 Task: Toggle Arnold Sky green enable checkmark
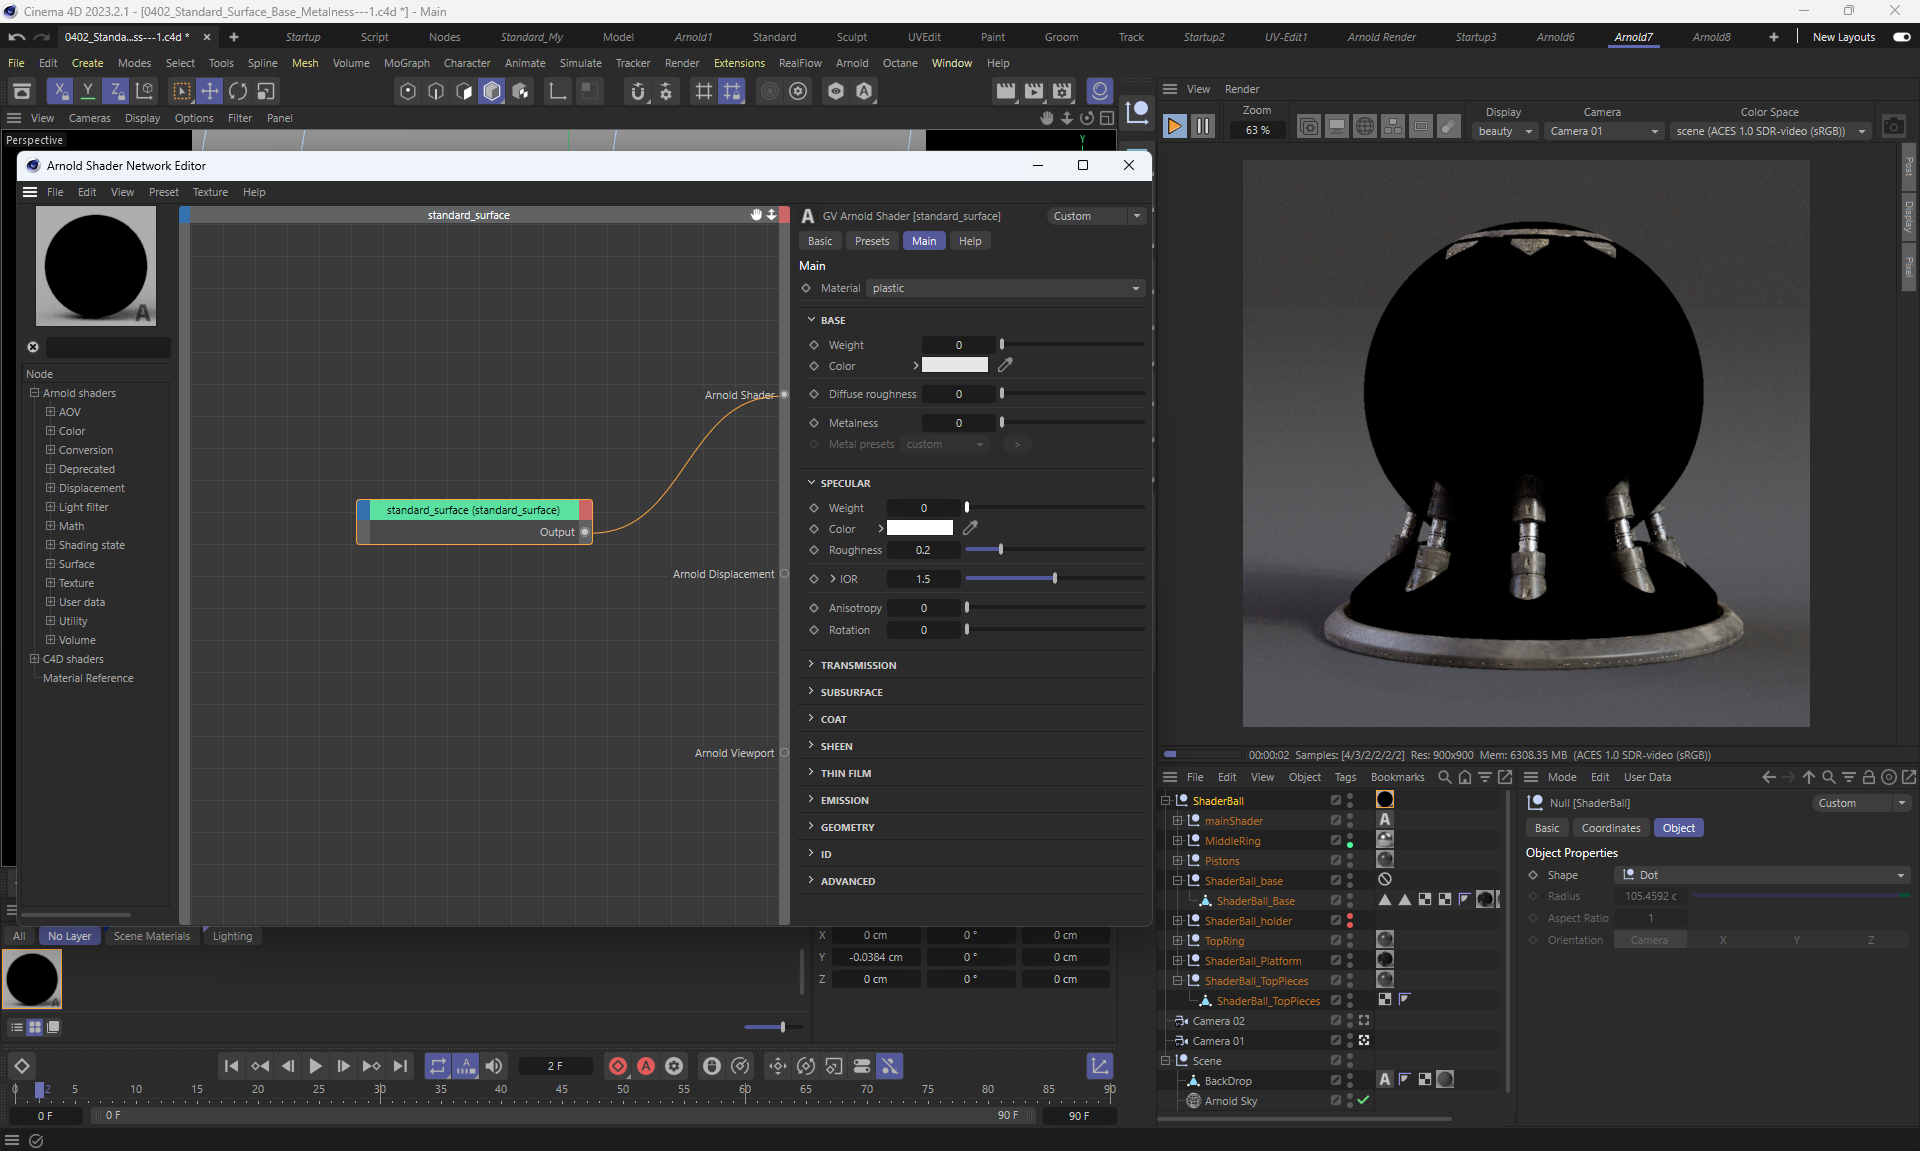1363,1100
